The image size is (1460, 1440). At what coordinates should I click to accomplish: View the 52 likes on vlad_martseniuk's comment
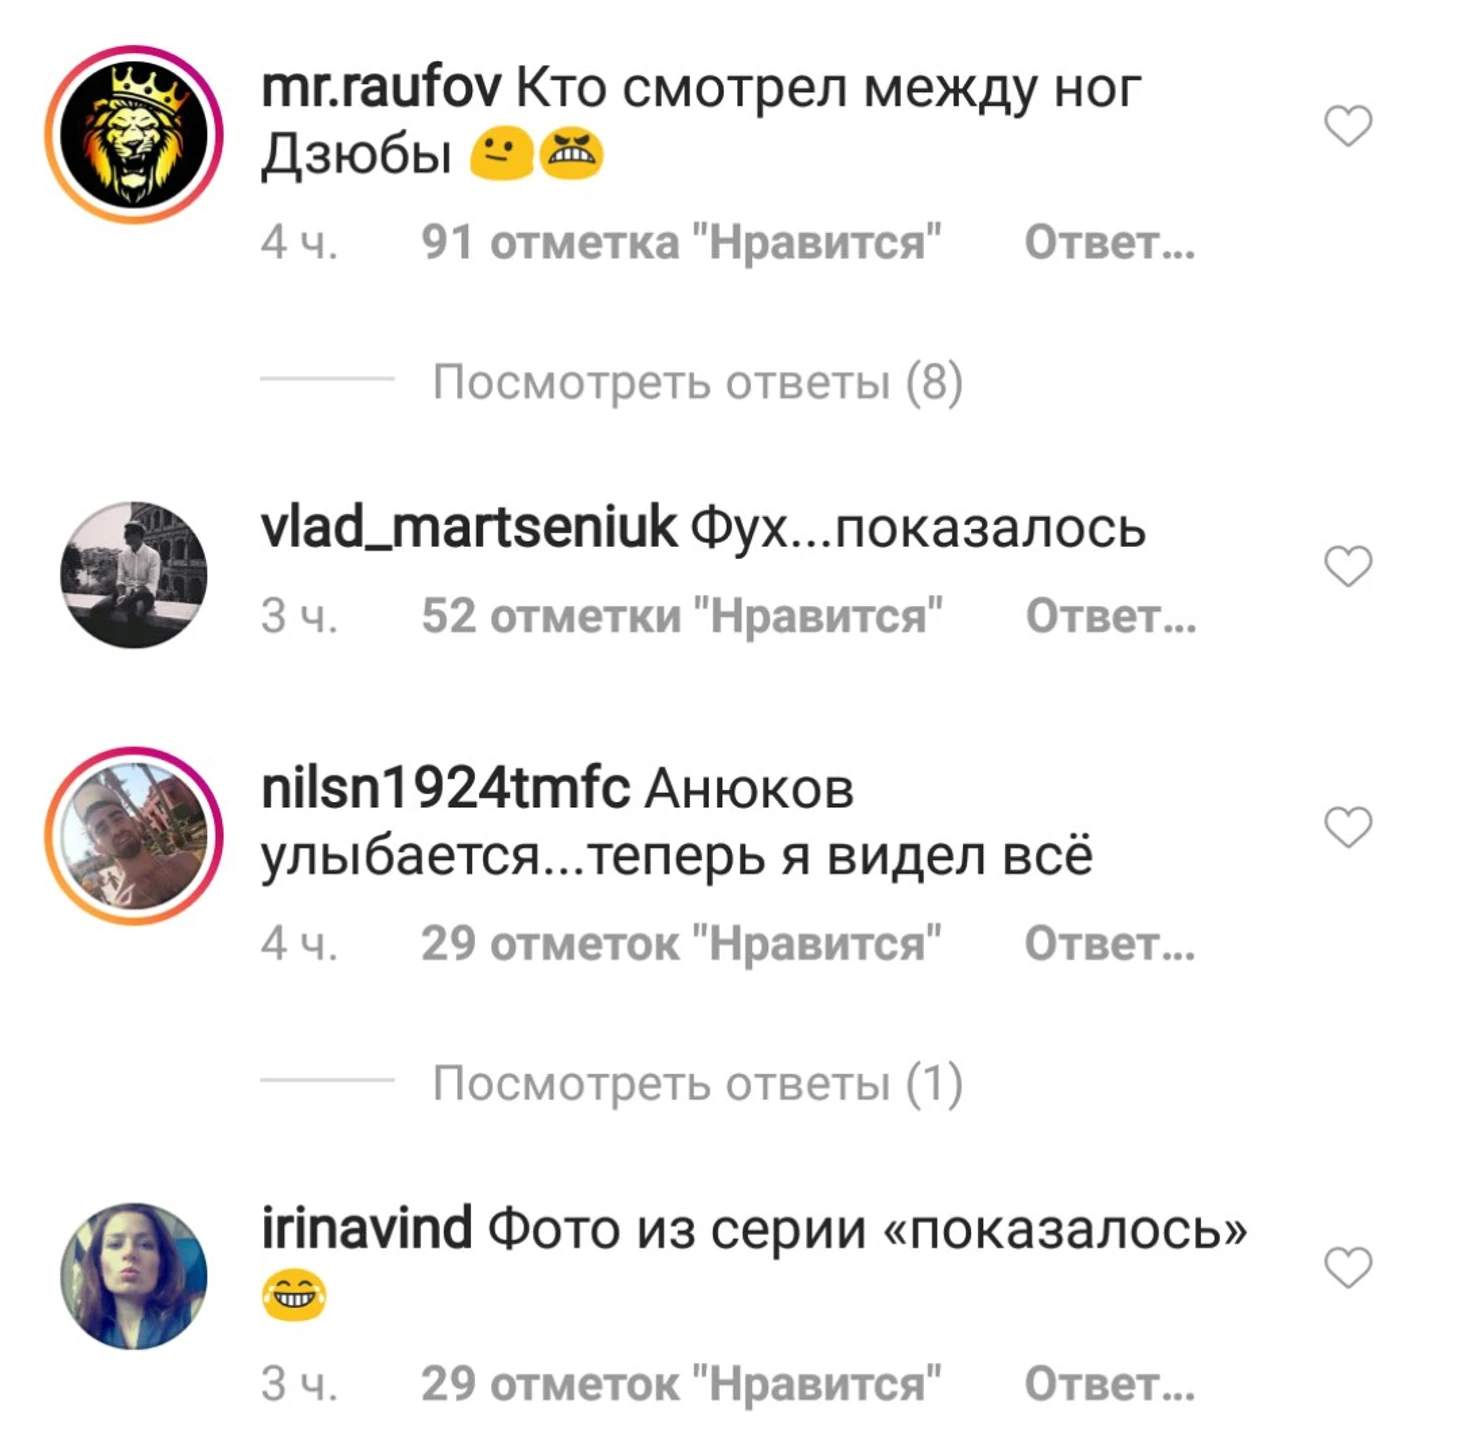click(x=682, y=616)
